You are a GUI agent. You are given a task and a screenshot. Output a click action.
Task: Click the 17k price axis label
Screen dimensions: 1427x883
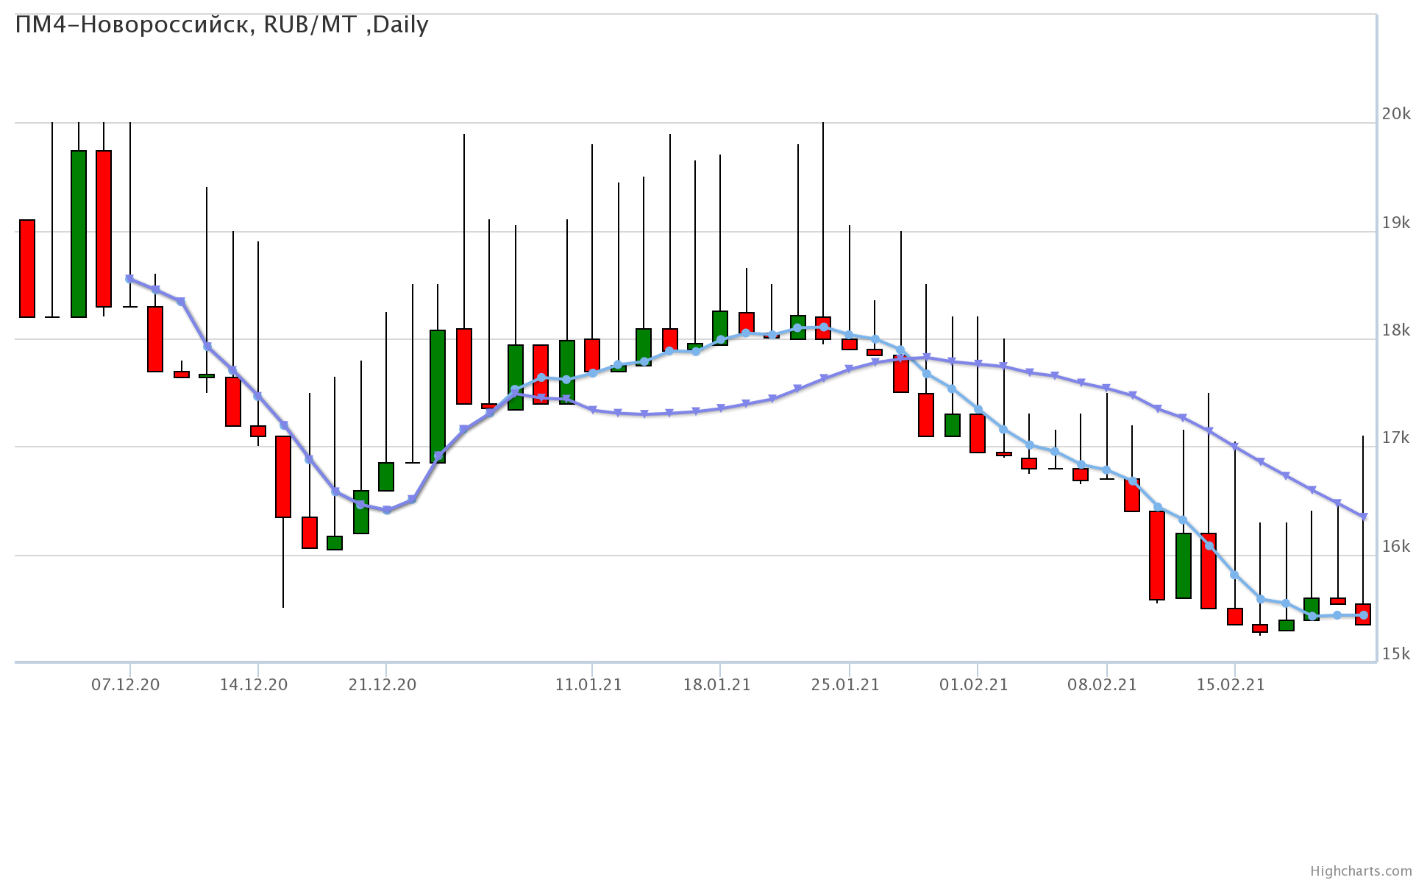coord(1396,438)
